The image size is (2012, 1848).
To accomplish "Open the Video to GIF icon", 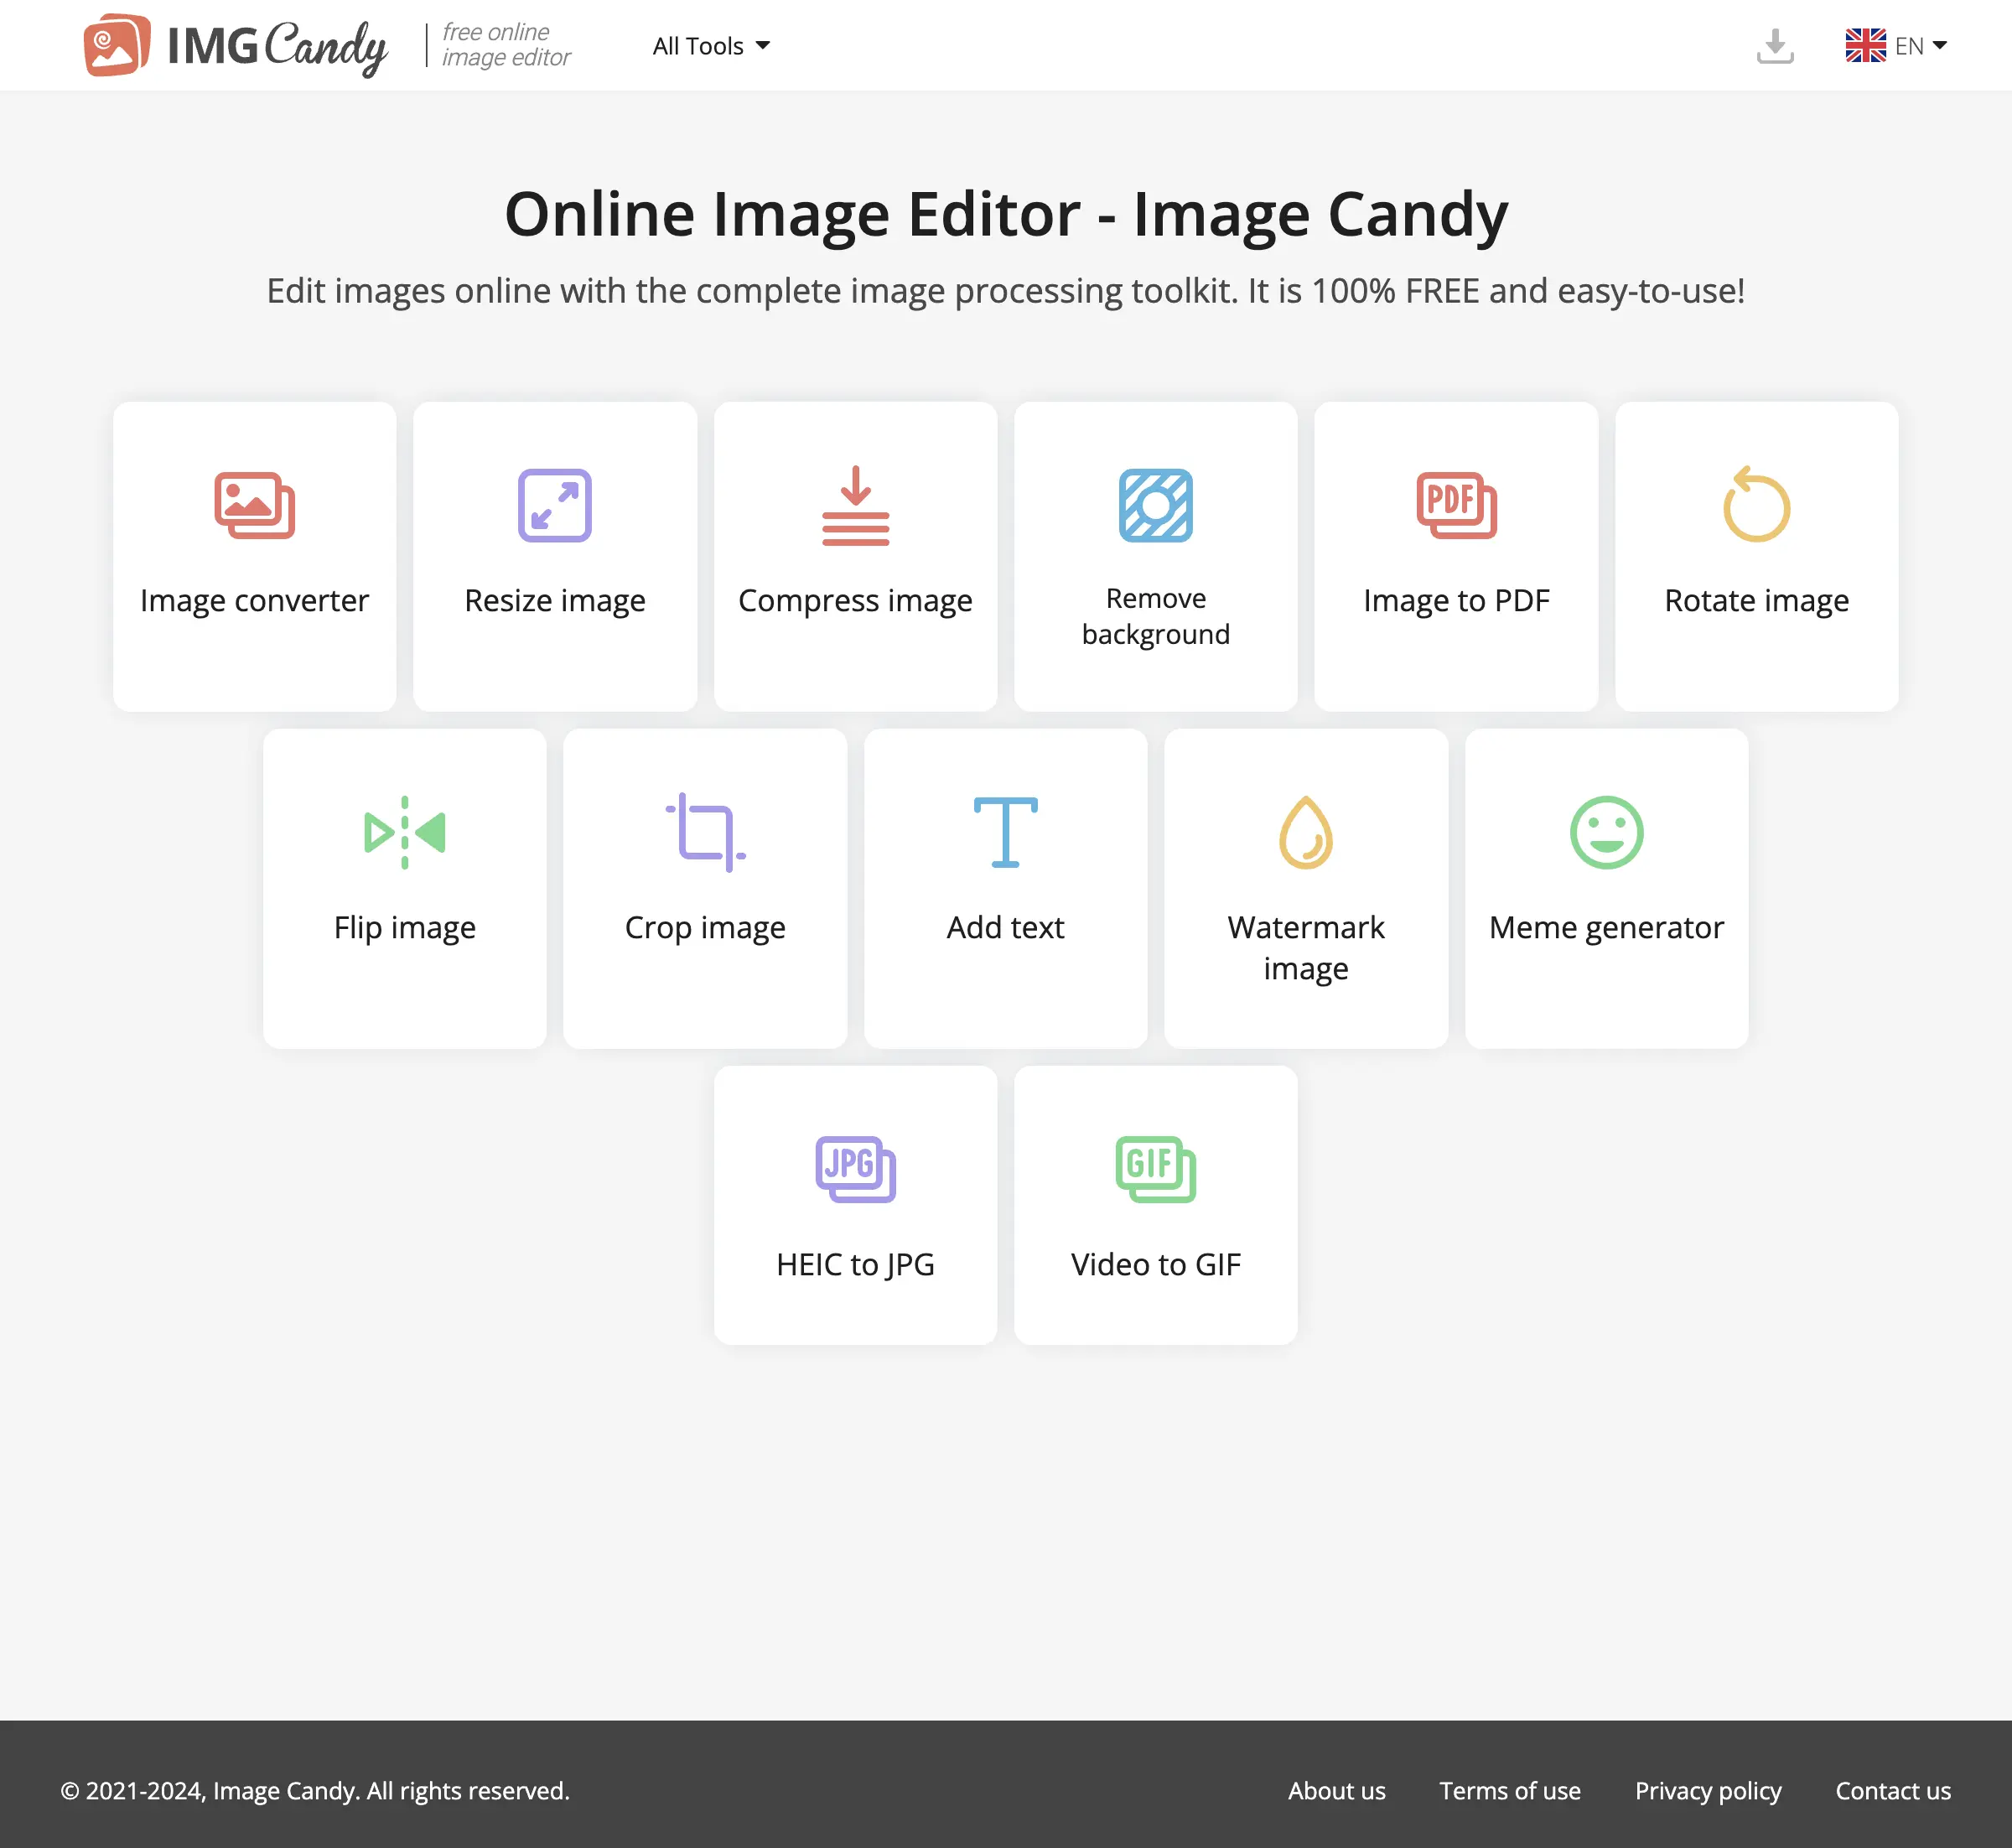I will coord(1155,1169).
